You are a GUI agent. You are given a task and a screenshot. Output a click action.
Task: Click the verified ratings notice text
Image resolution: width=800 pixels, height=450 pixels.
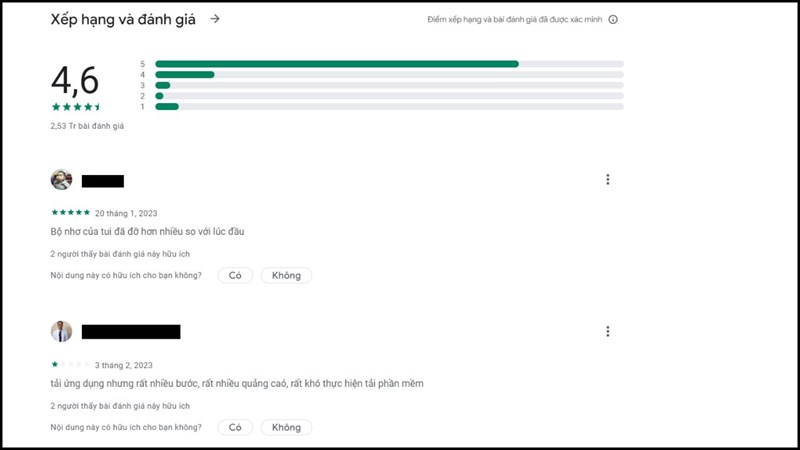(514, 19)
